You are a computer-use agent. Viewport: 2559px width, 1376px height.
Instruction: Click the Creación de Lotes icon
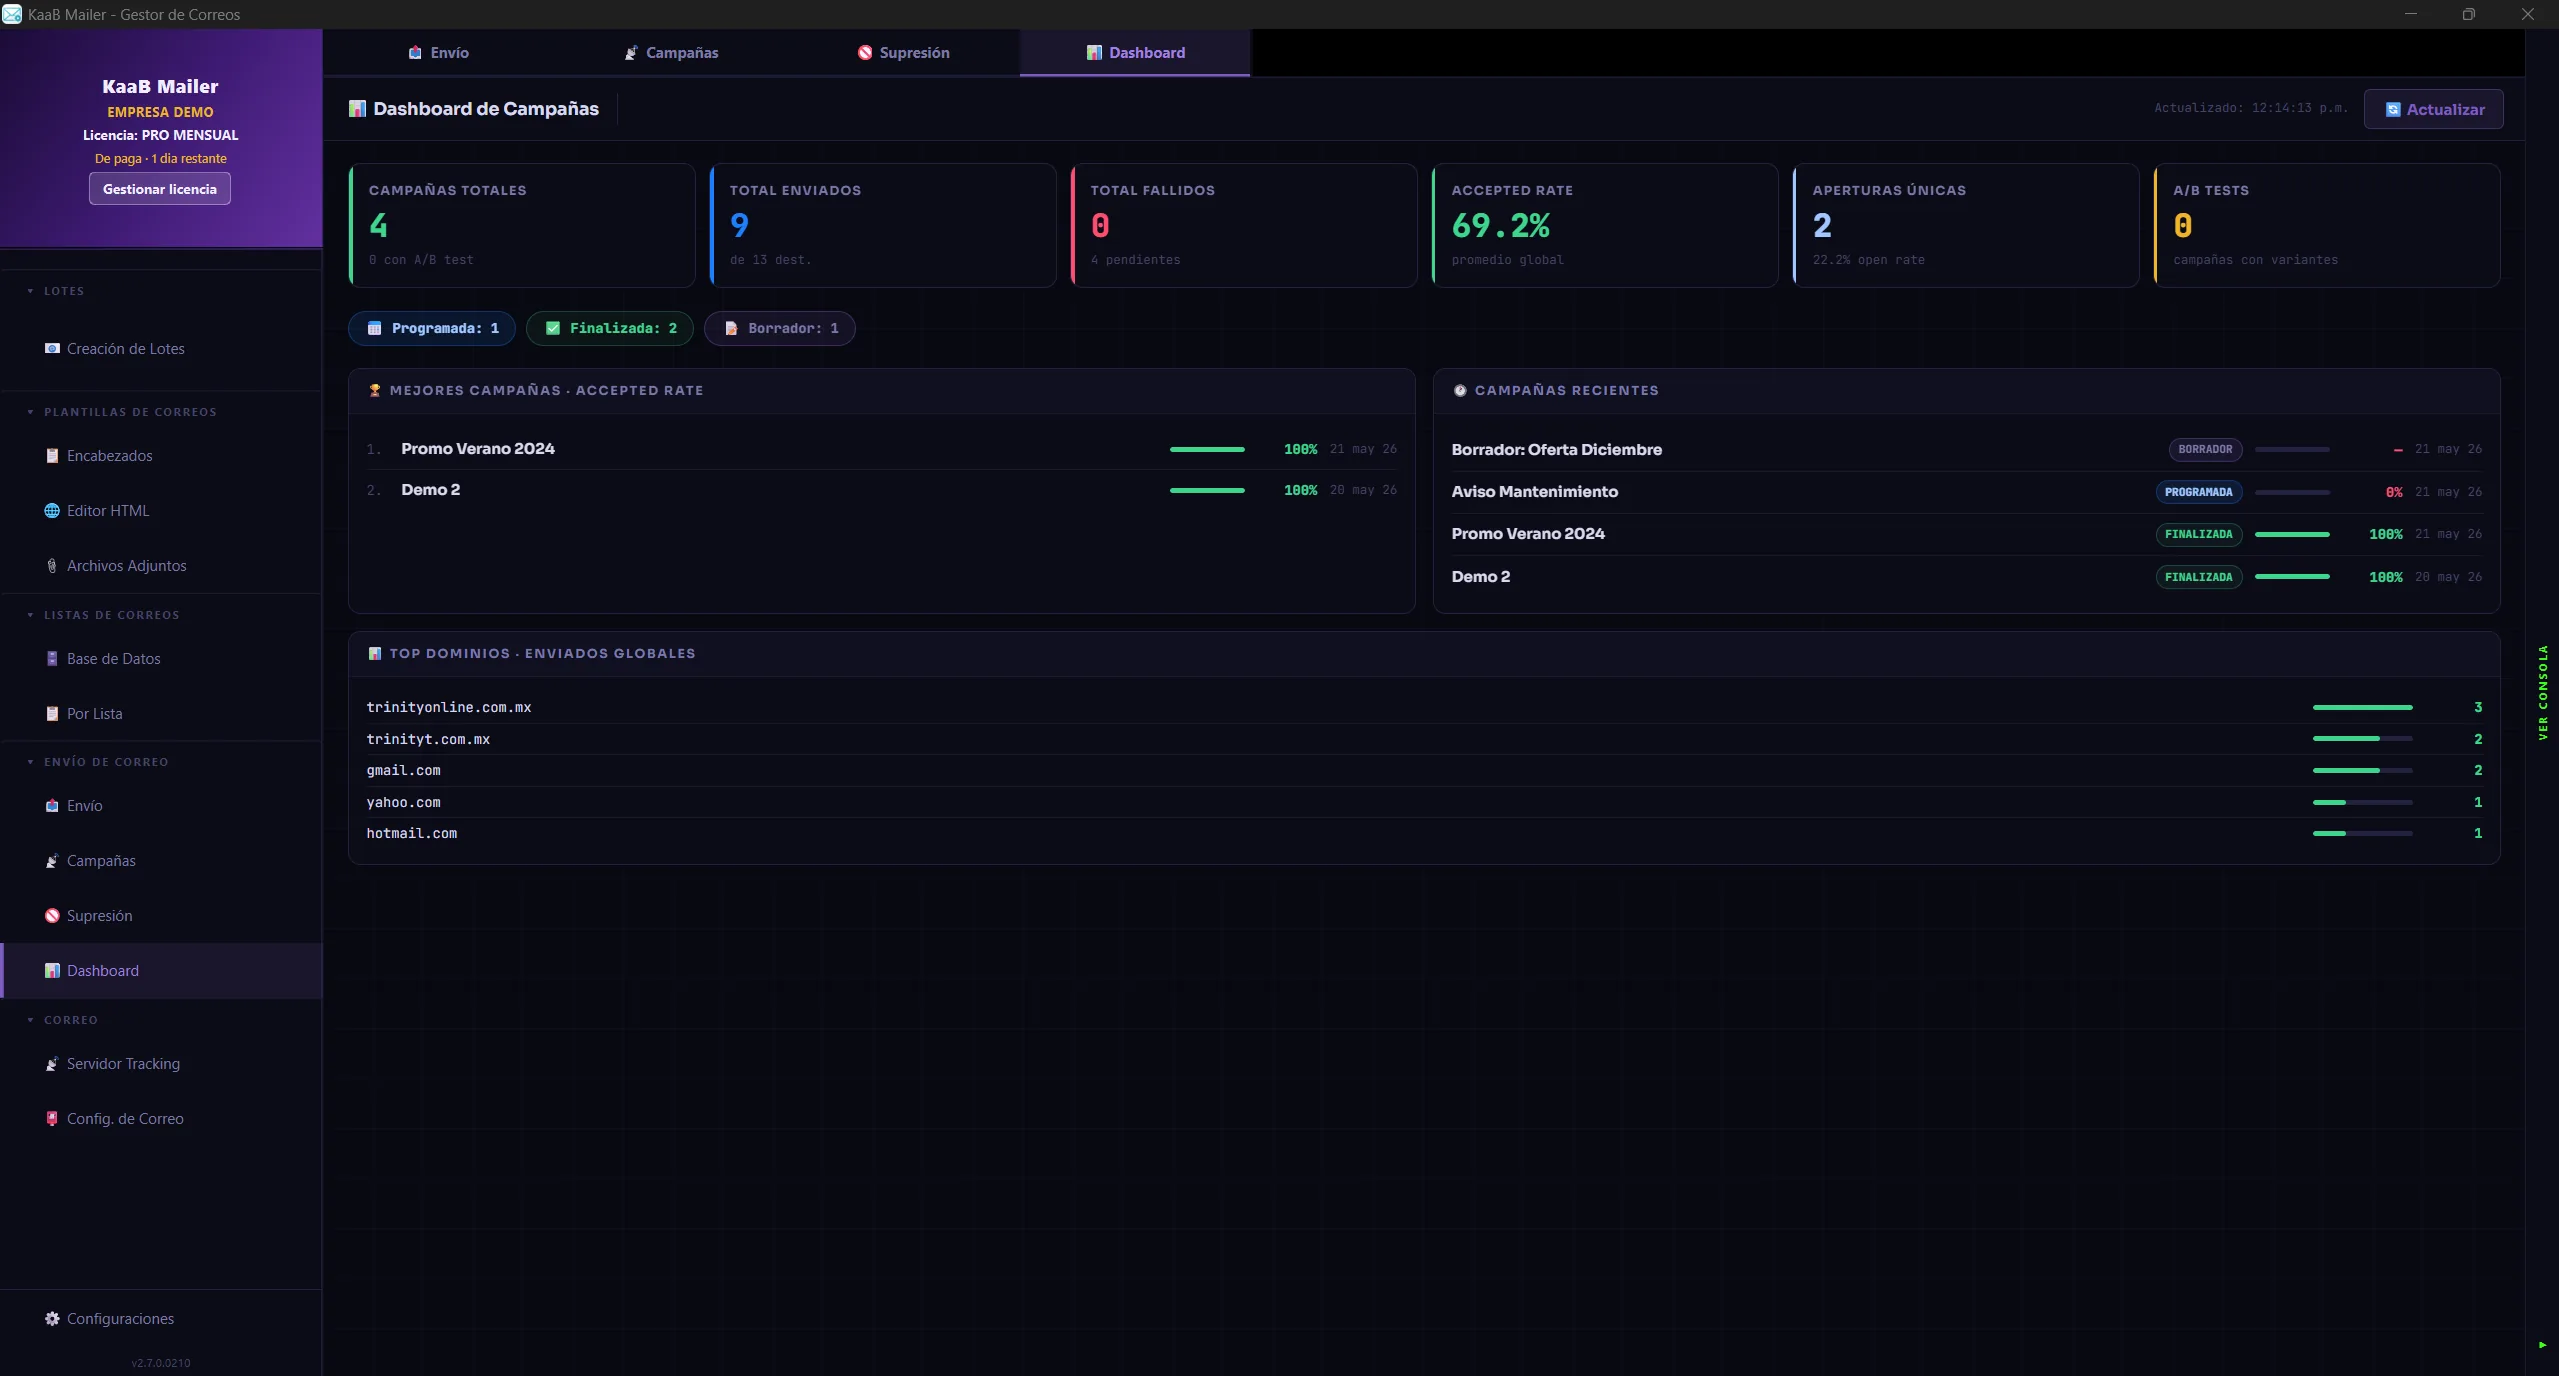point(52,349)
